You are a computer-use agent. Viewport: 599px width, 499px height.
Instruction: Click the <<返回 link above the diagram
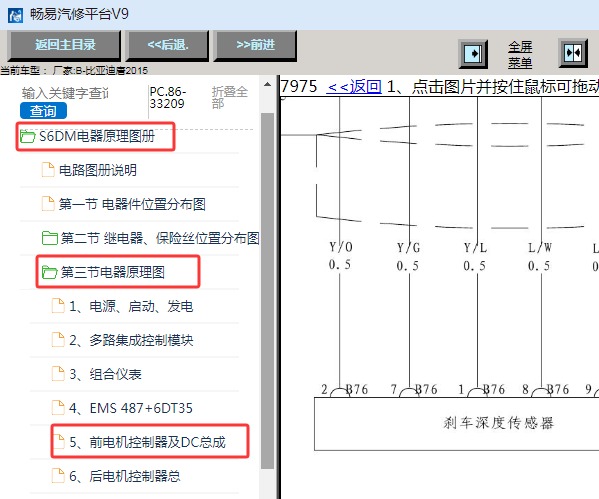(x=354, y=87)
